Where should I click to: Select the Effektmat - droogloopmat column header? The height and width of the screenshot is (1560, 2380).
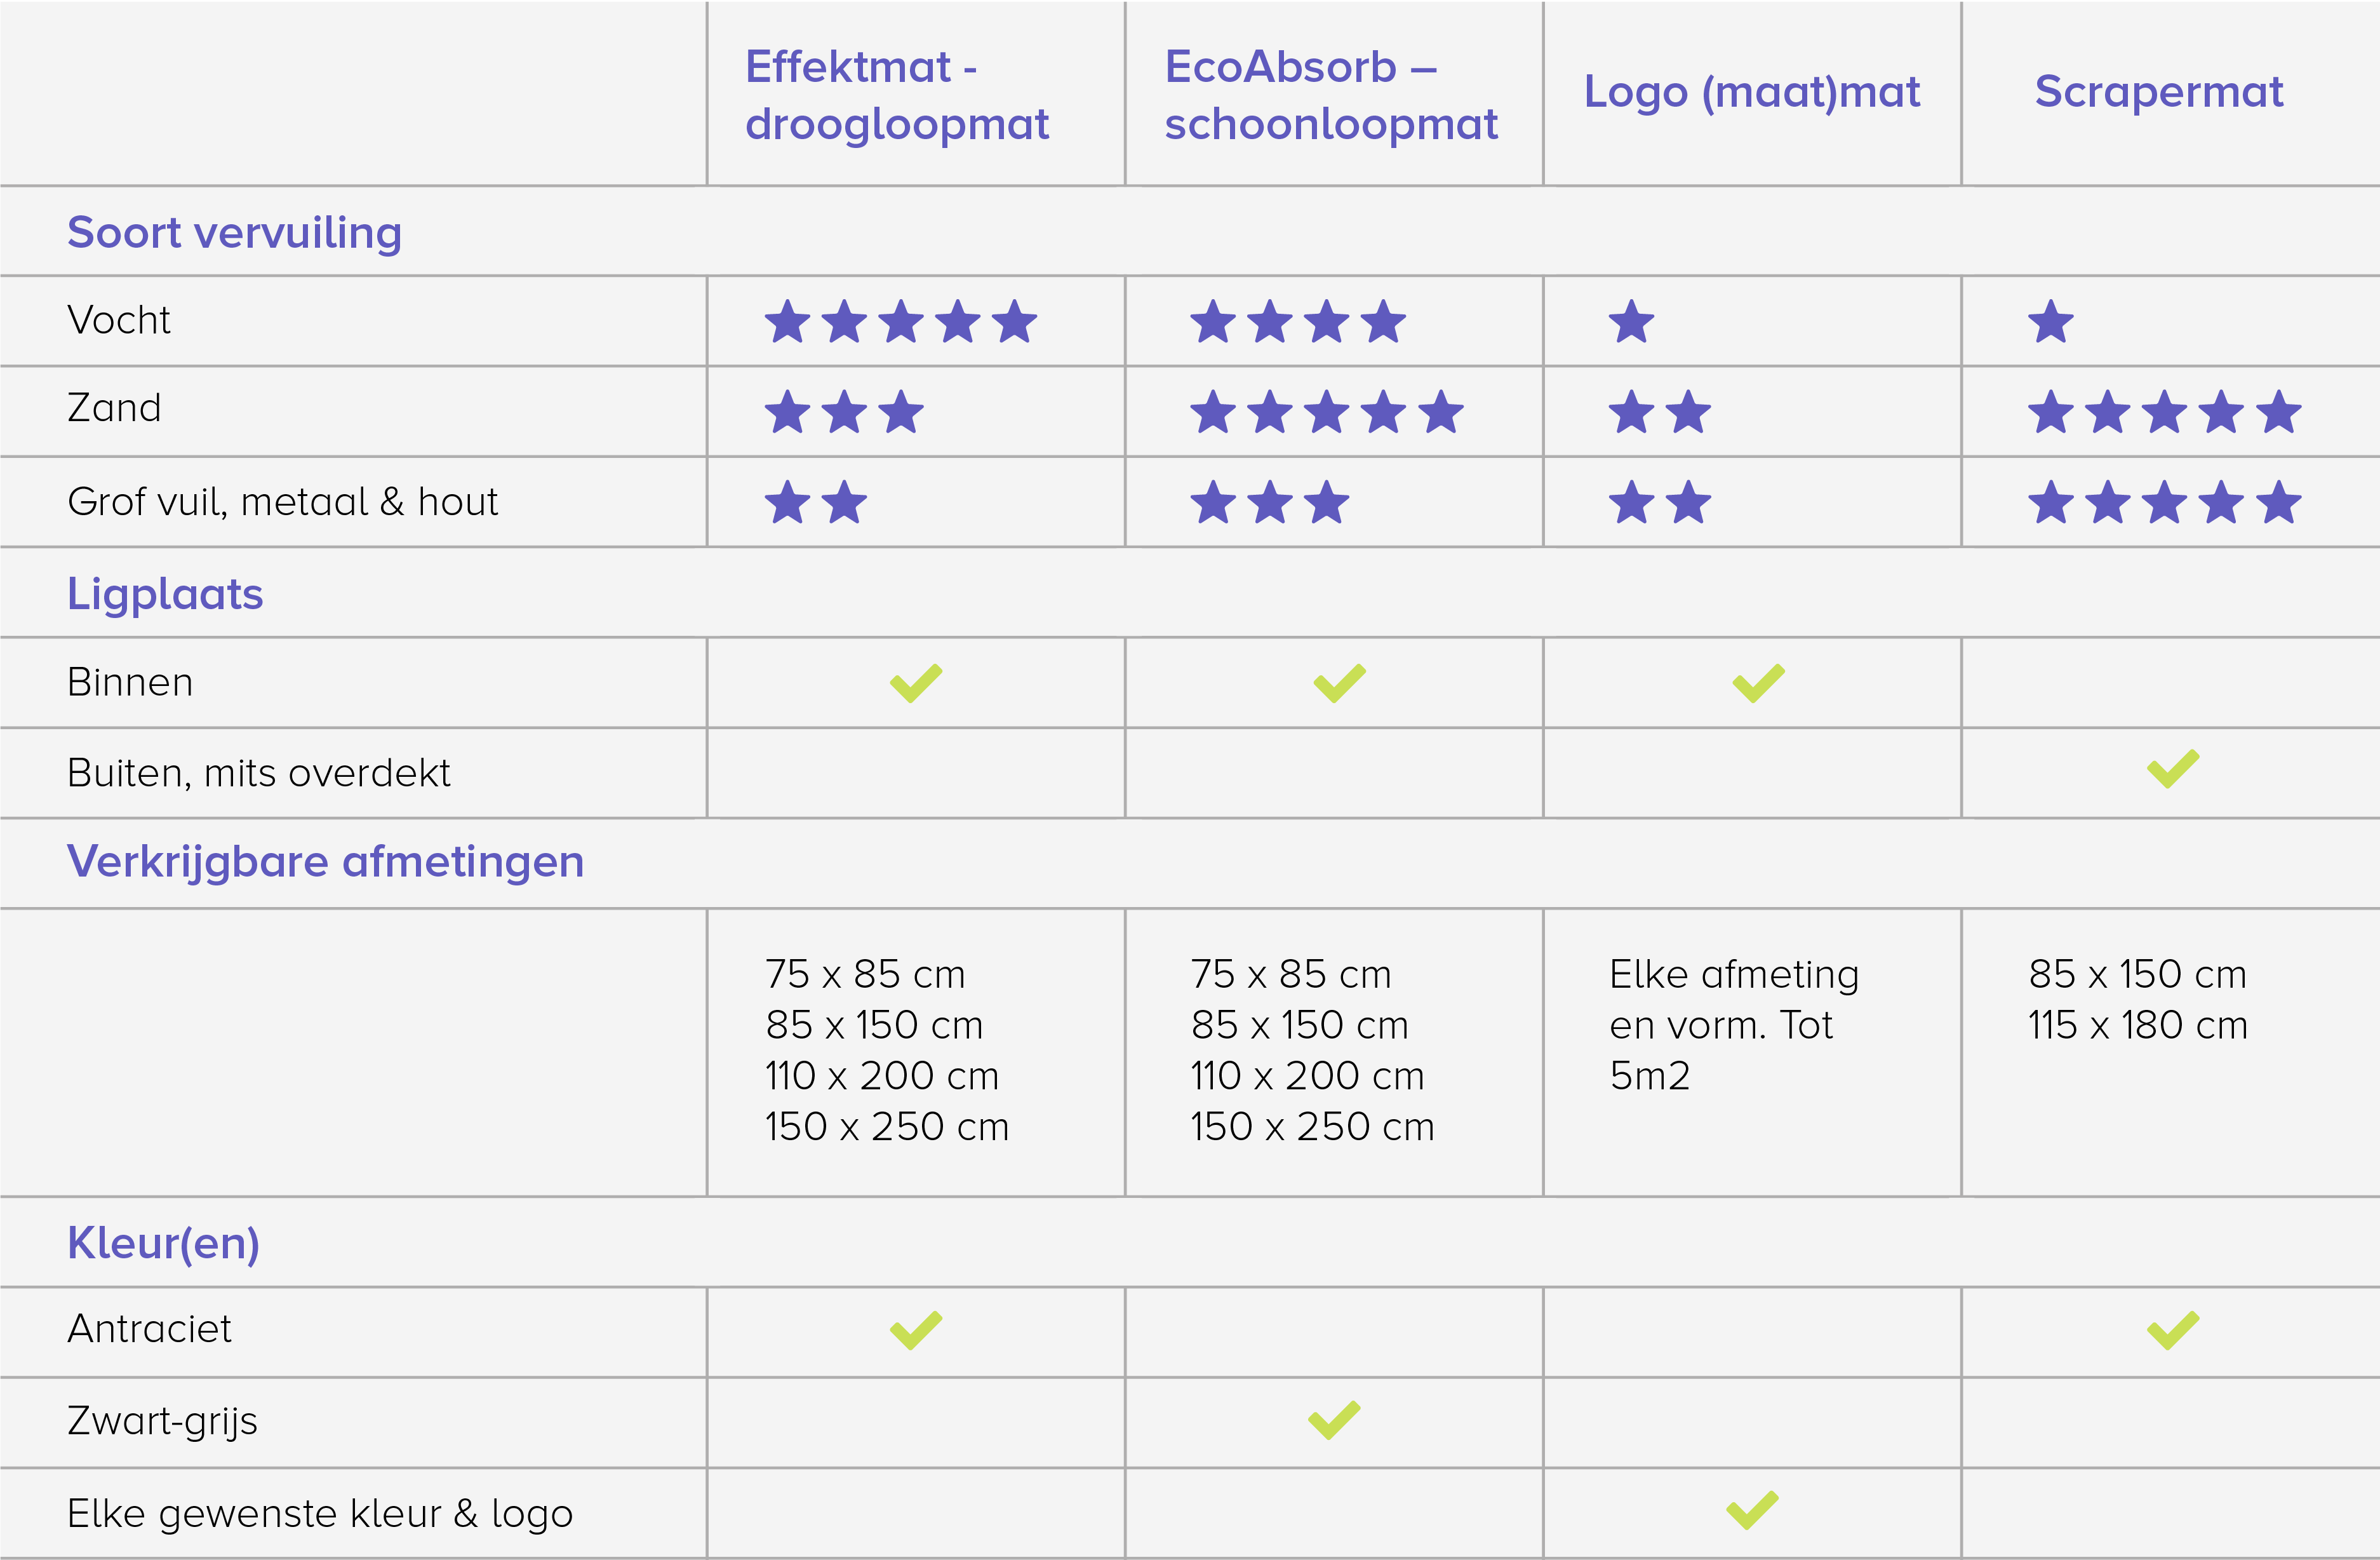(x=896, y=95)
